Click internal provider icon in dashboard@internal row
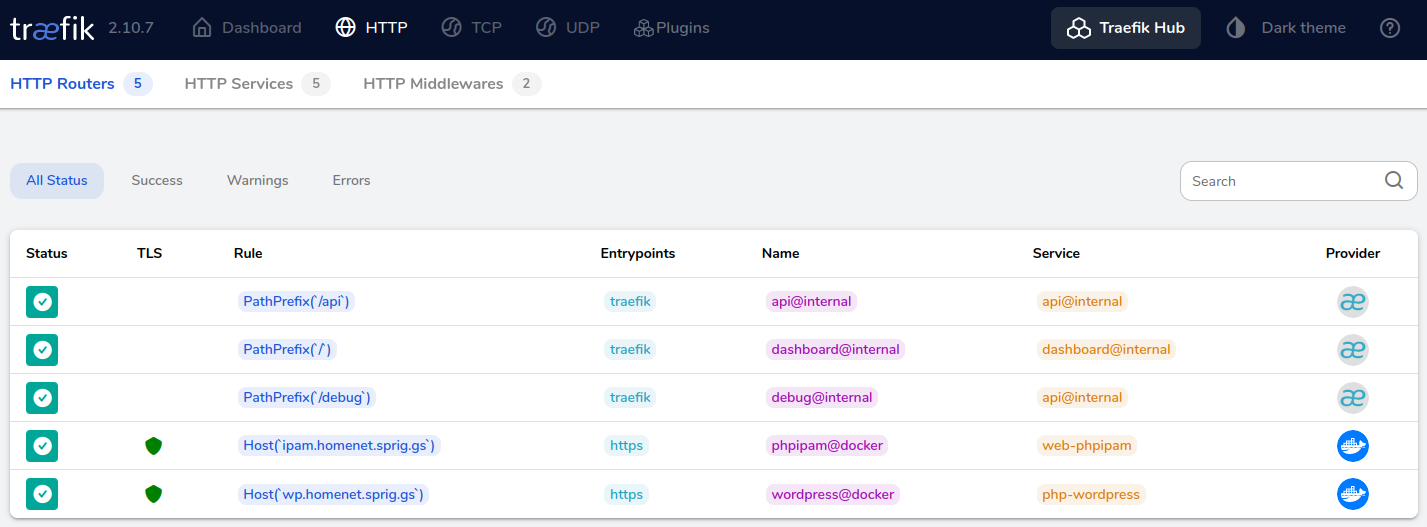Image resolution: width=1427 pixels, height=527 pixels. pyautogui.click(x=1353, y=350)
